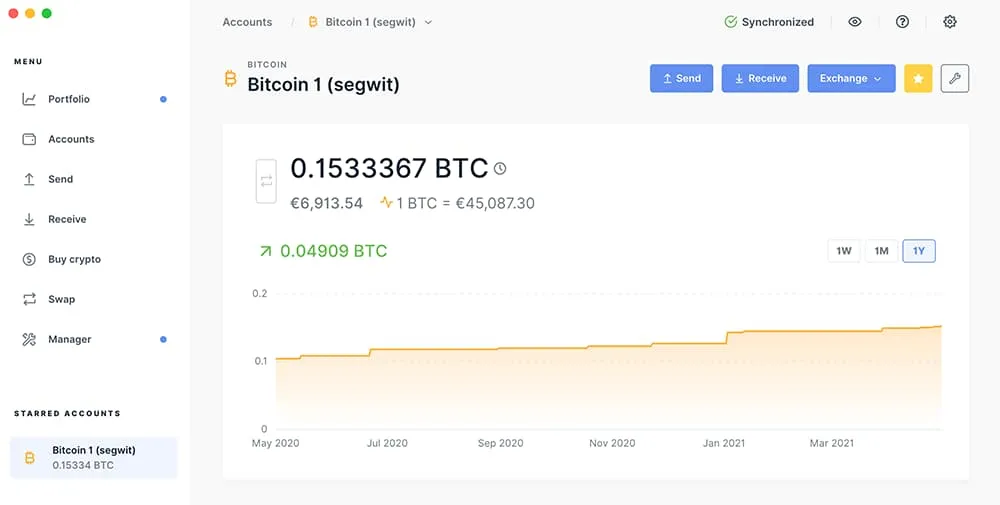Click the Manager tools icon in sidebar
Image resolution: width=1000 pixels, height=505 pixels.
tap(29, 339)
